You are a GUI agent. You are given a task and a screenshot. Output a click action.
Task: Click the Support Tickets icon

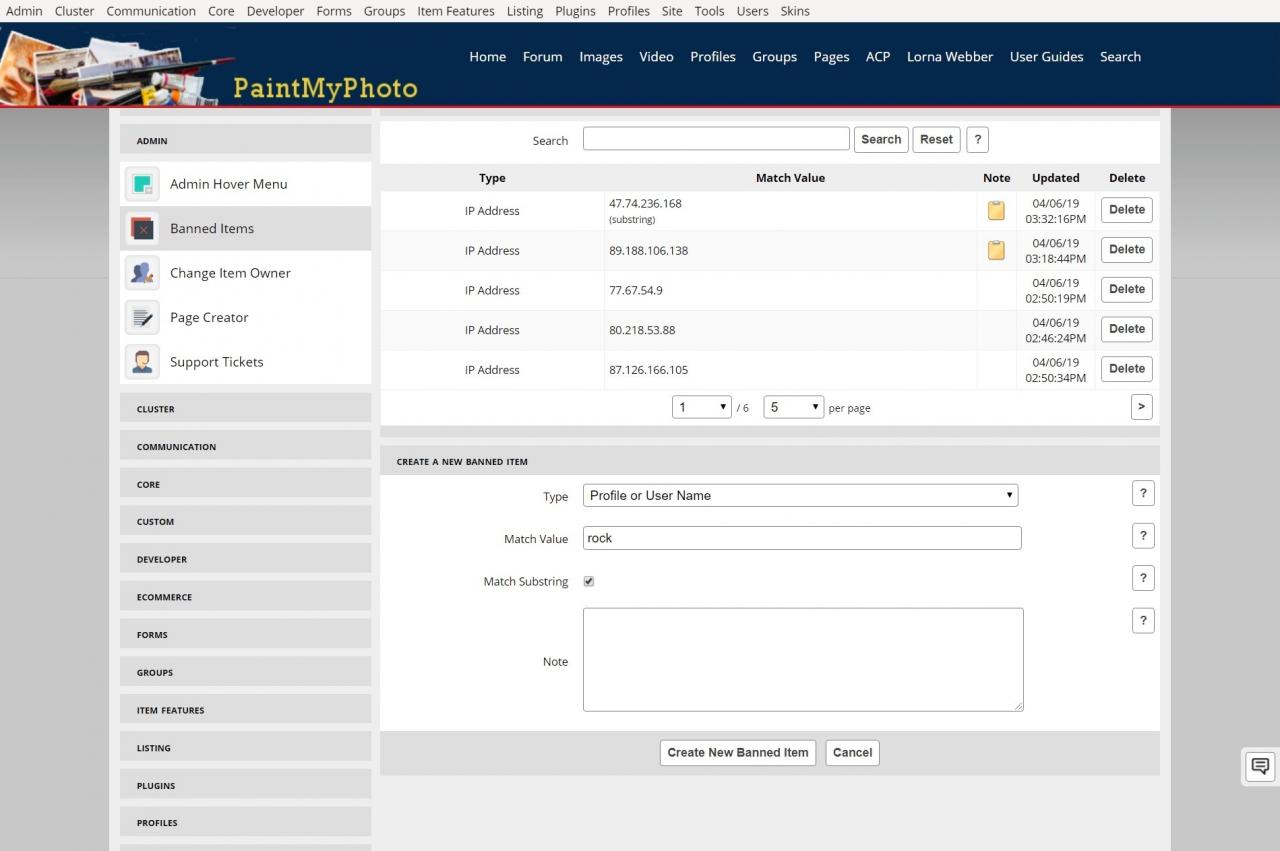pyautogui.click(x=142, y=362)
